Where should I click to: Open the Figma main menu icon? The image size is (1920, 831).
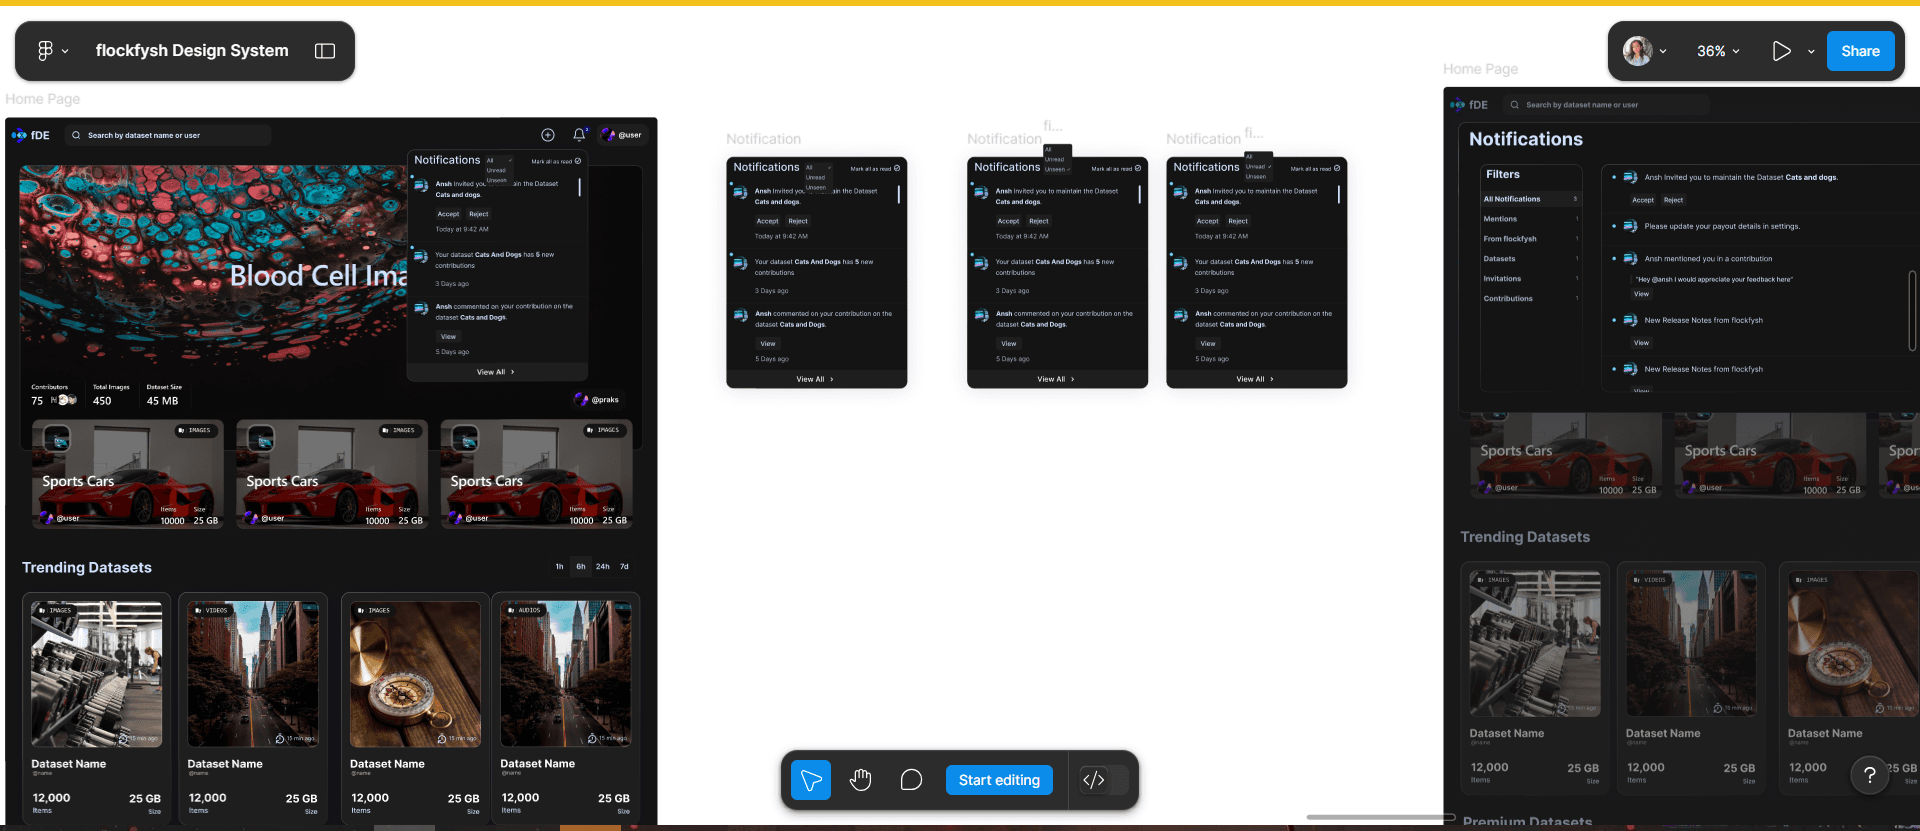coord(45,51)
